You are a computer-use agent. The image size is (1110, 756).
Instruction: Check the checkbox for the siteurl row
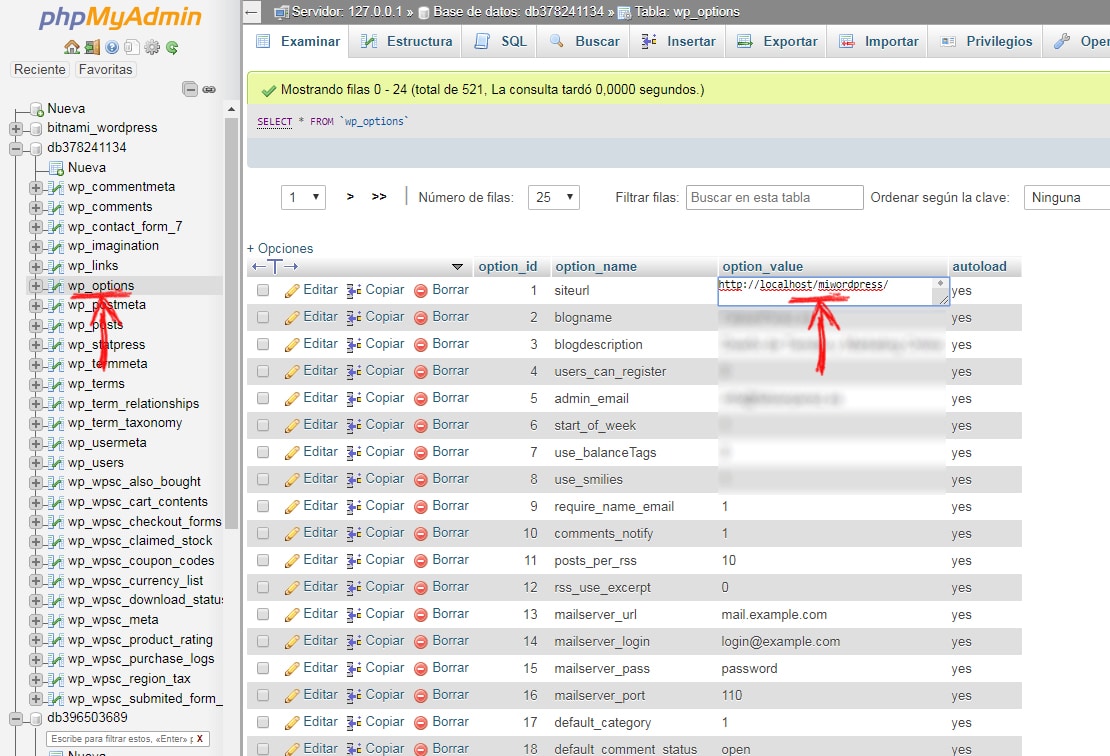click(x=263, y=290)
